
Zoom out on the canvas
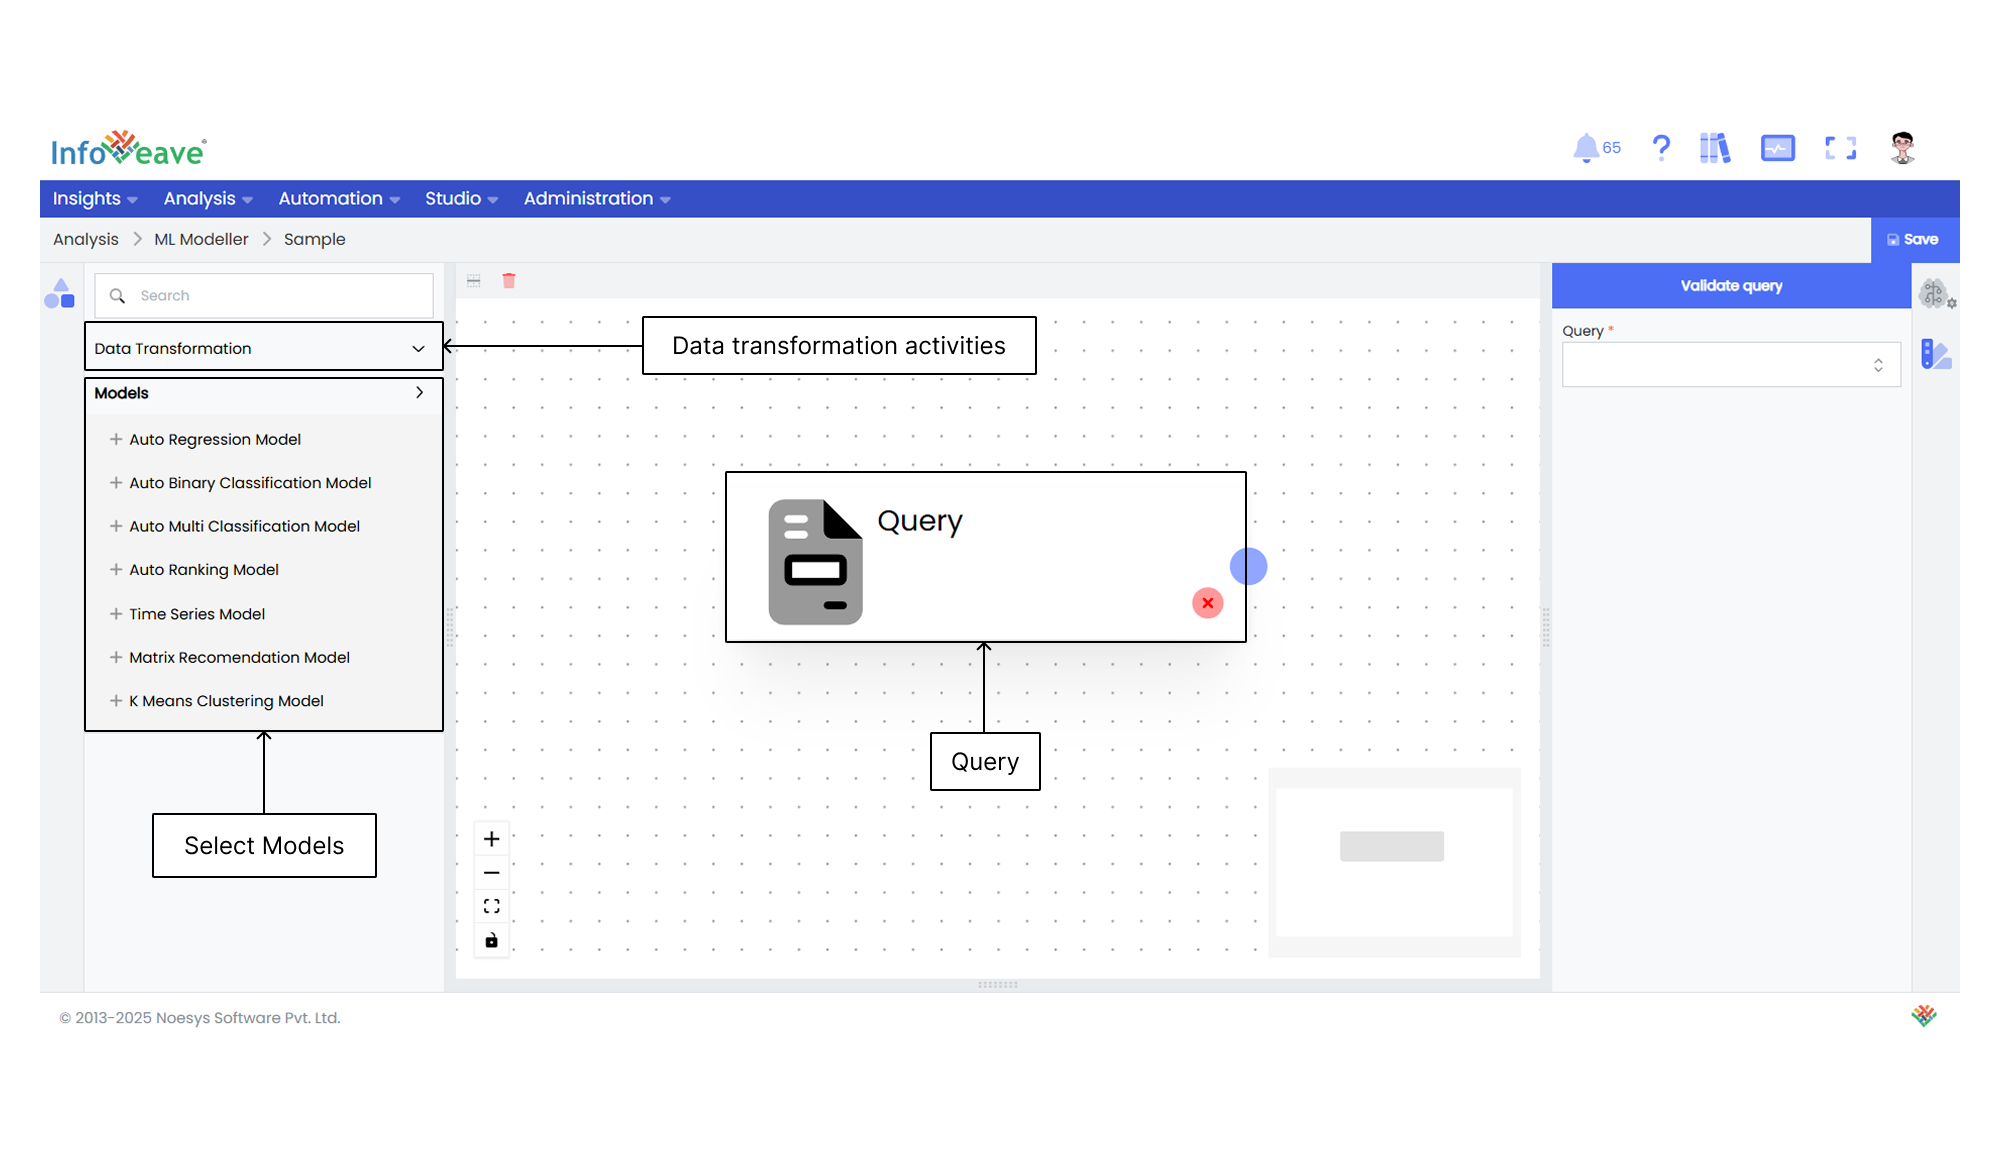491,873
